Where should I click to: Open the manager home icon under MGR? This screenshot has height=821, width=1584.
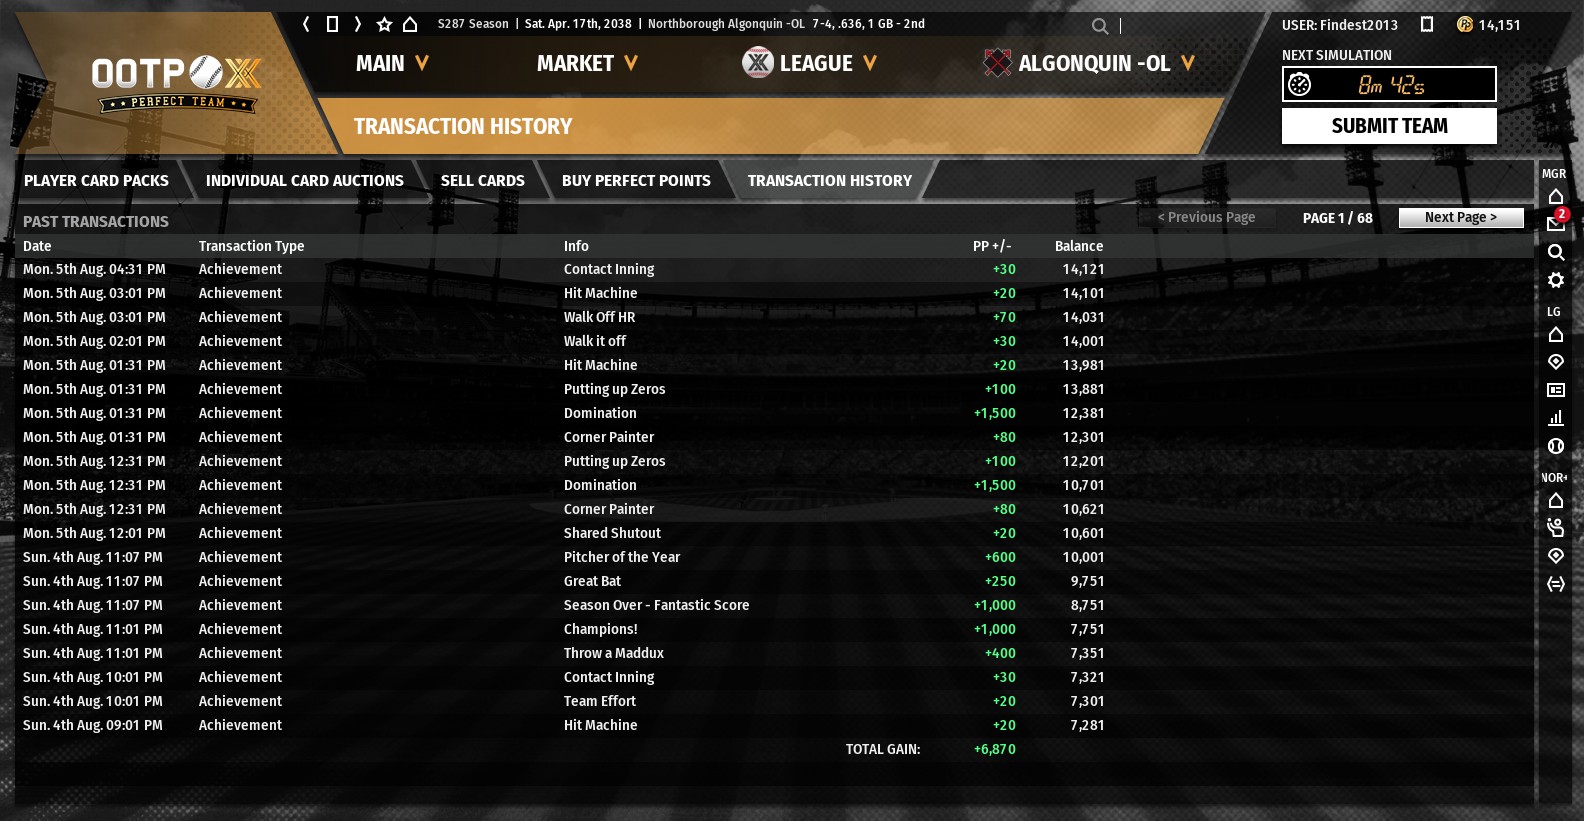tap(1556, 196)
